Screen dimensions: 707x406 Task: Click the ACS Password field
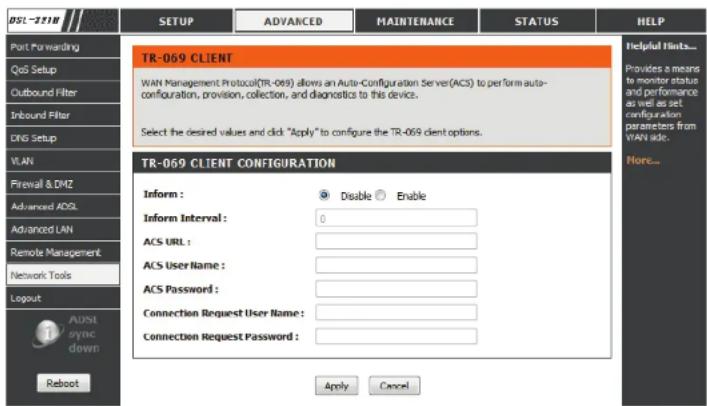tap(396, 289)
